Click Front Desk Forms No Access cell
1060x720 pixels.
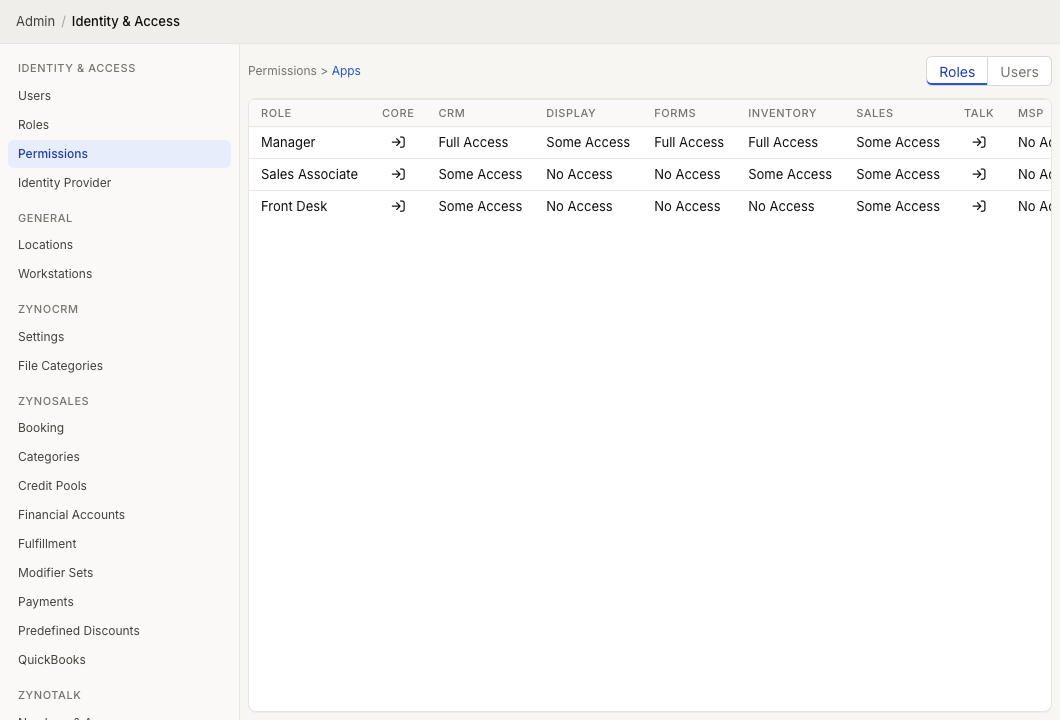tap(687, 206)
